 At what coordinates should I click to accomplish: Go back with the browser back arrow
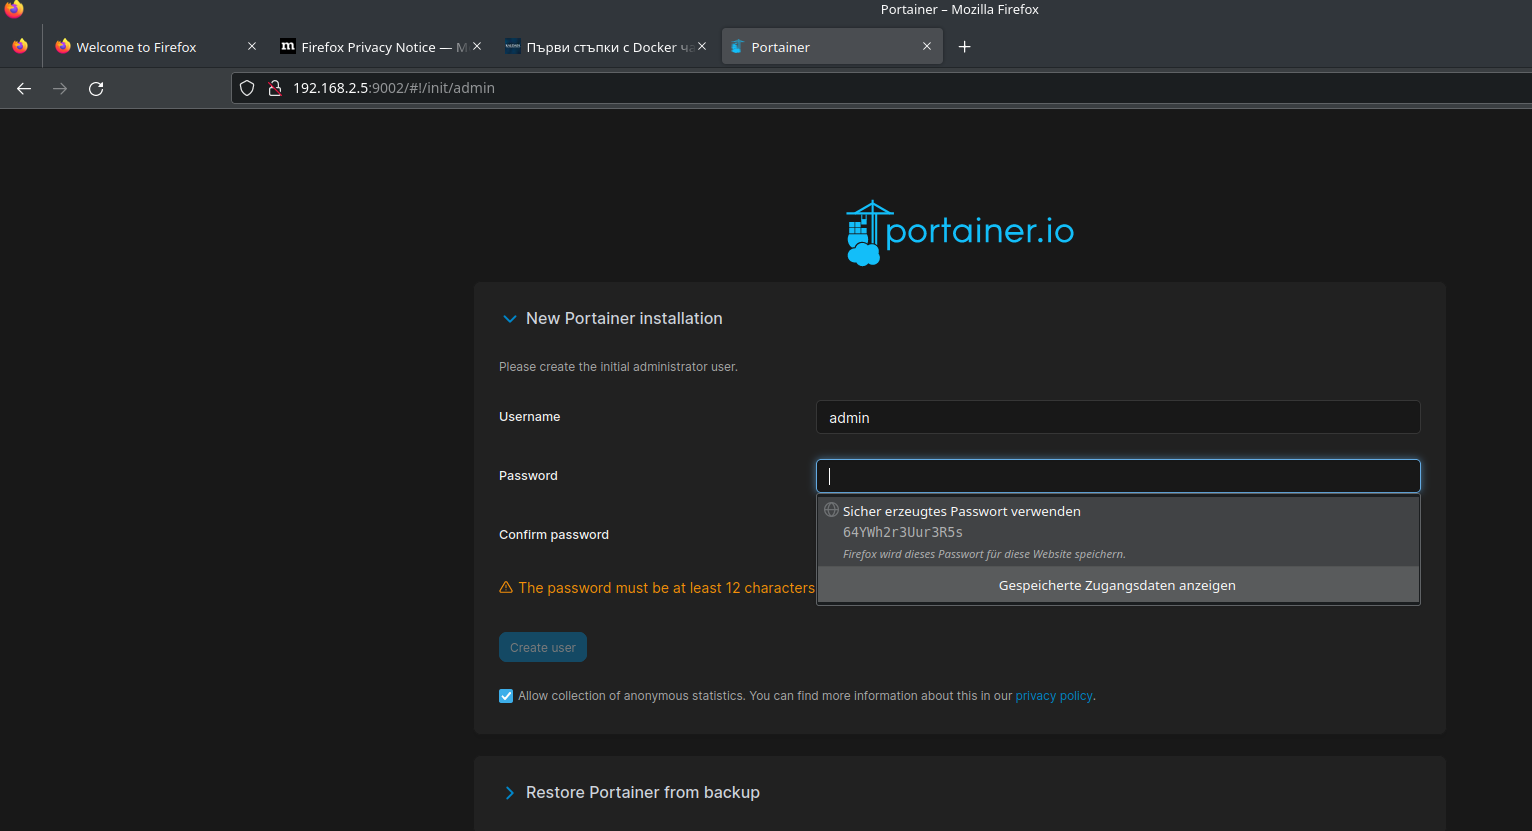click(24, 88)
